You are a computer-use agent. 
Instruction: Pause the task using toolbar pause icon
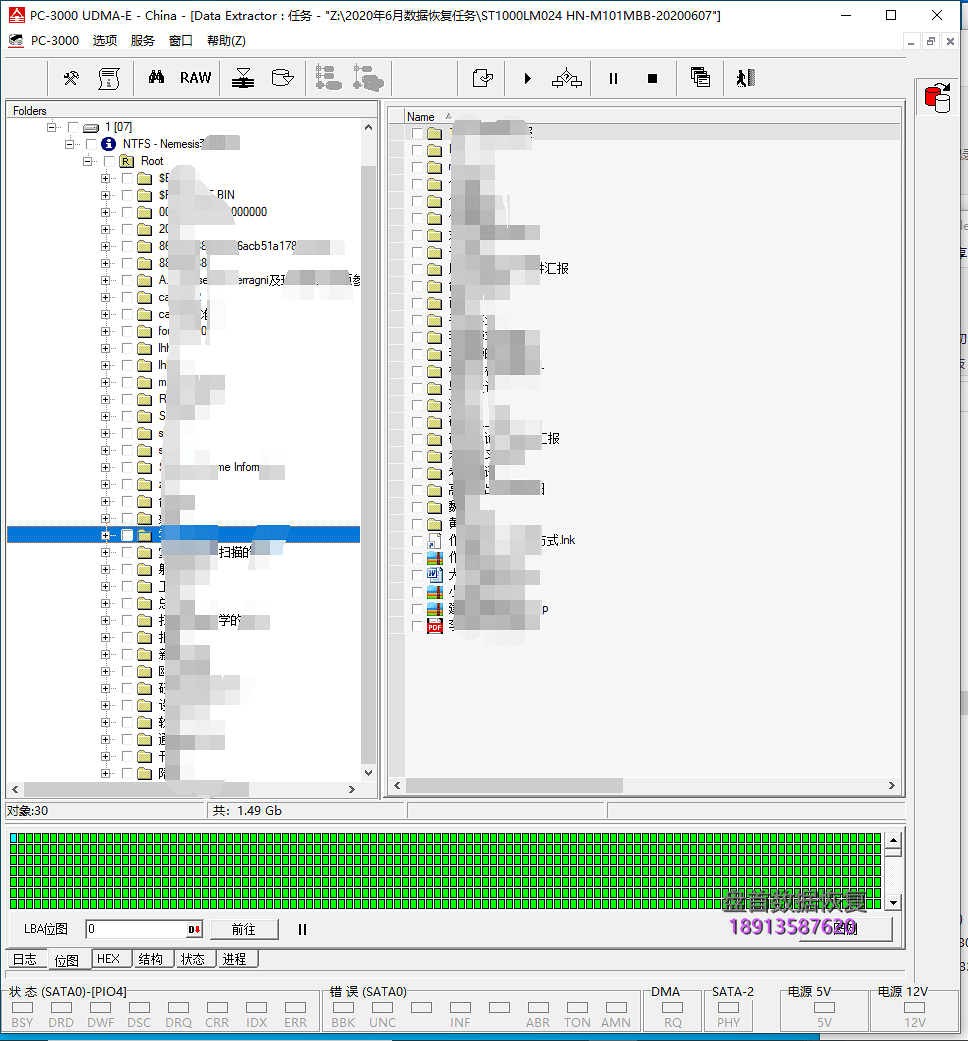click(613, 78)
